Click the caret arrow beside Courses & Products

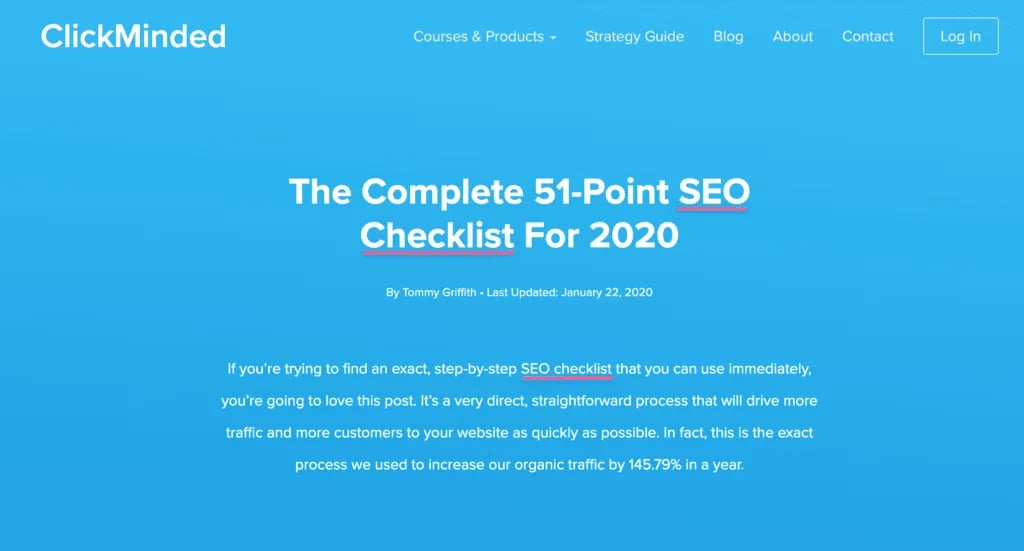pyautogui.click(x=553, y=38)
